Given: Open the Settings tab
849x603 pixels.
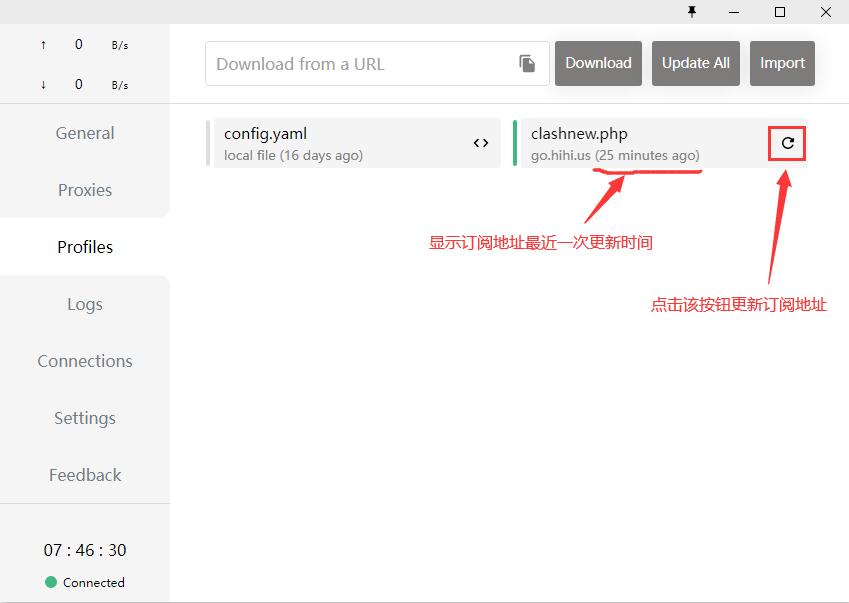Looking at the screenshot, I should [x=85, y=418].
